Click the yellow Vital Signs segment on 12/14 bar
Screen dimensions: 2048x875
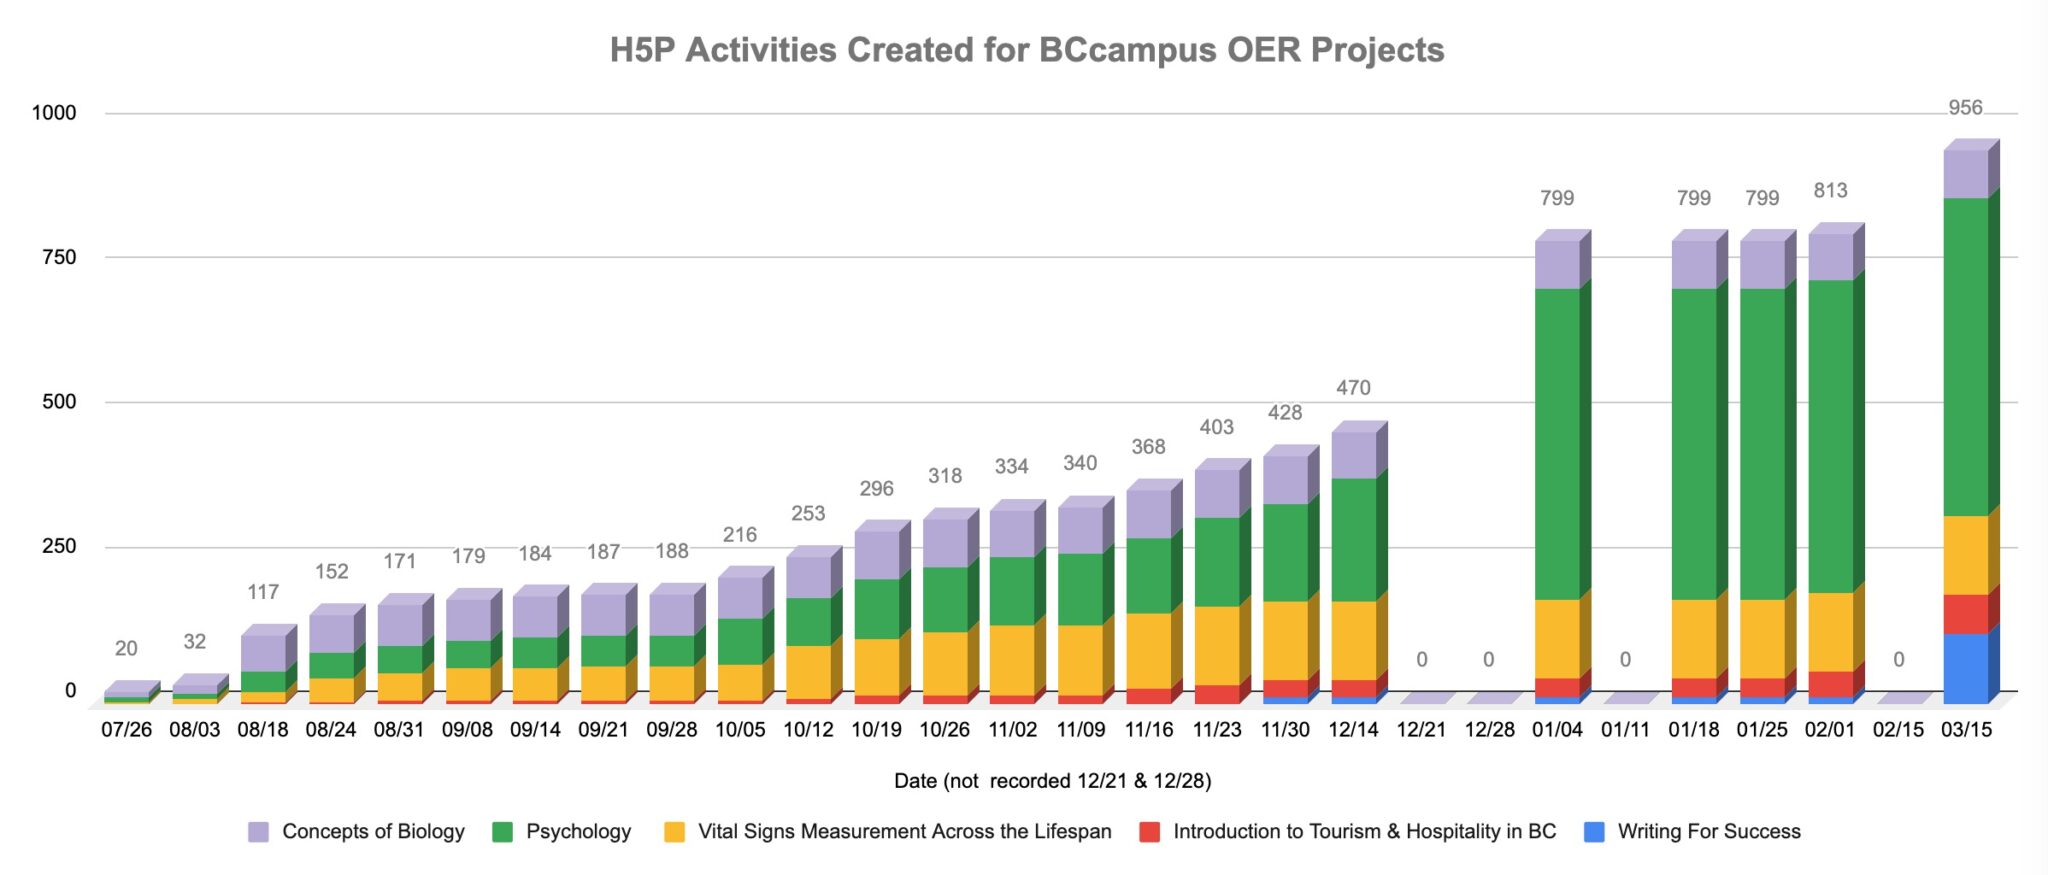(1353, 640)
